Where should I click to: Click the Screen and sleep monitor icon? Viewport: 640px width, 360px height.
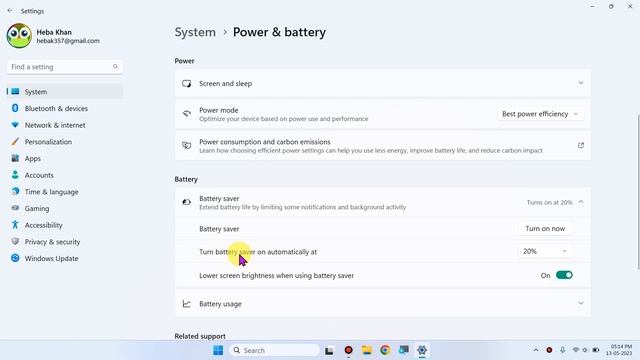coord(187,84)
